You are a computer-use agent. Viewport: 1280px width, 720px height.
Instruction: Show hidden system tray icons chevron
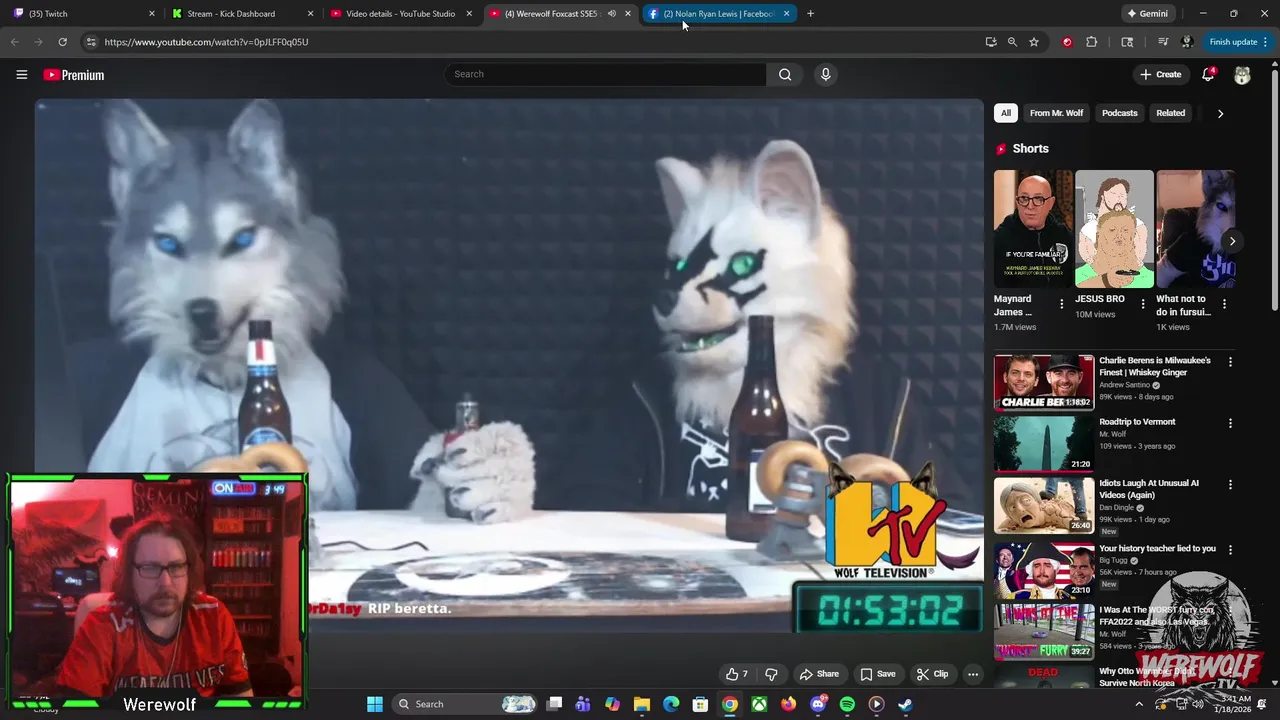coord(1138,704)
